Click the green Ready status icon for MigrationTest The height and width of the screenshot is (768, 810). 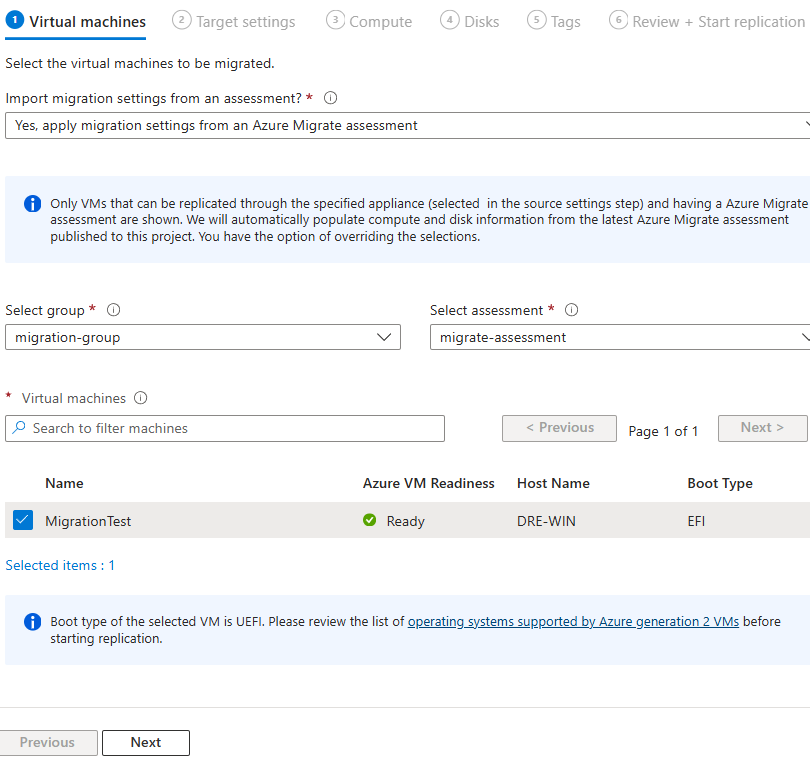click(x=369, y=520)
